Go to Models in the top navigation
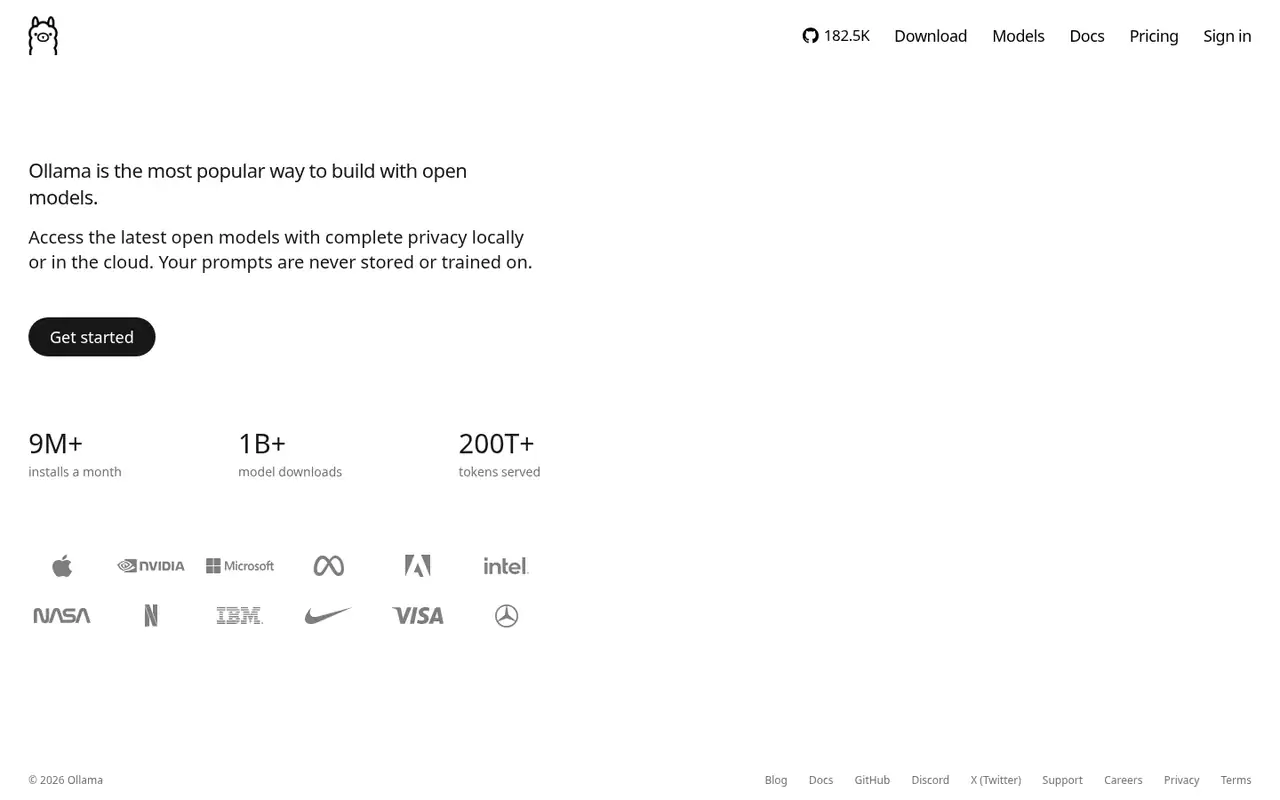This screenshot has width=1280, height=800. click(1018, 36)
